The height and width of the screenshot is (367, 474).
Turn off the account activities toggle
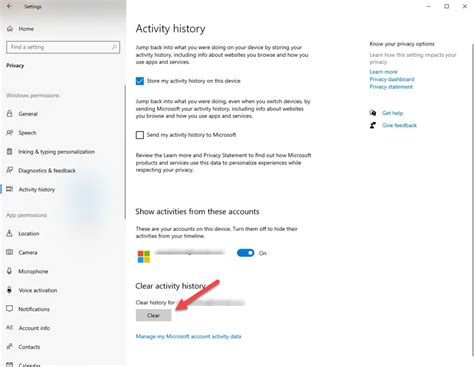246,253
